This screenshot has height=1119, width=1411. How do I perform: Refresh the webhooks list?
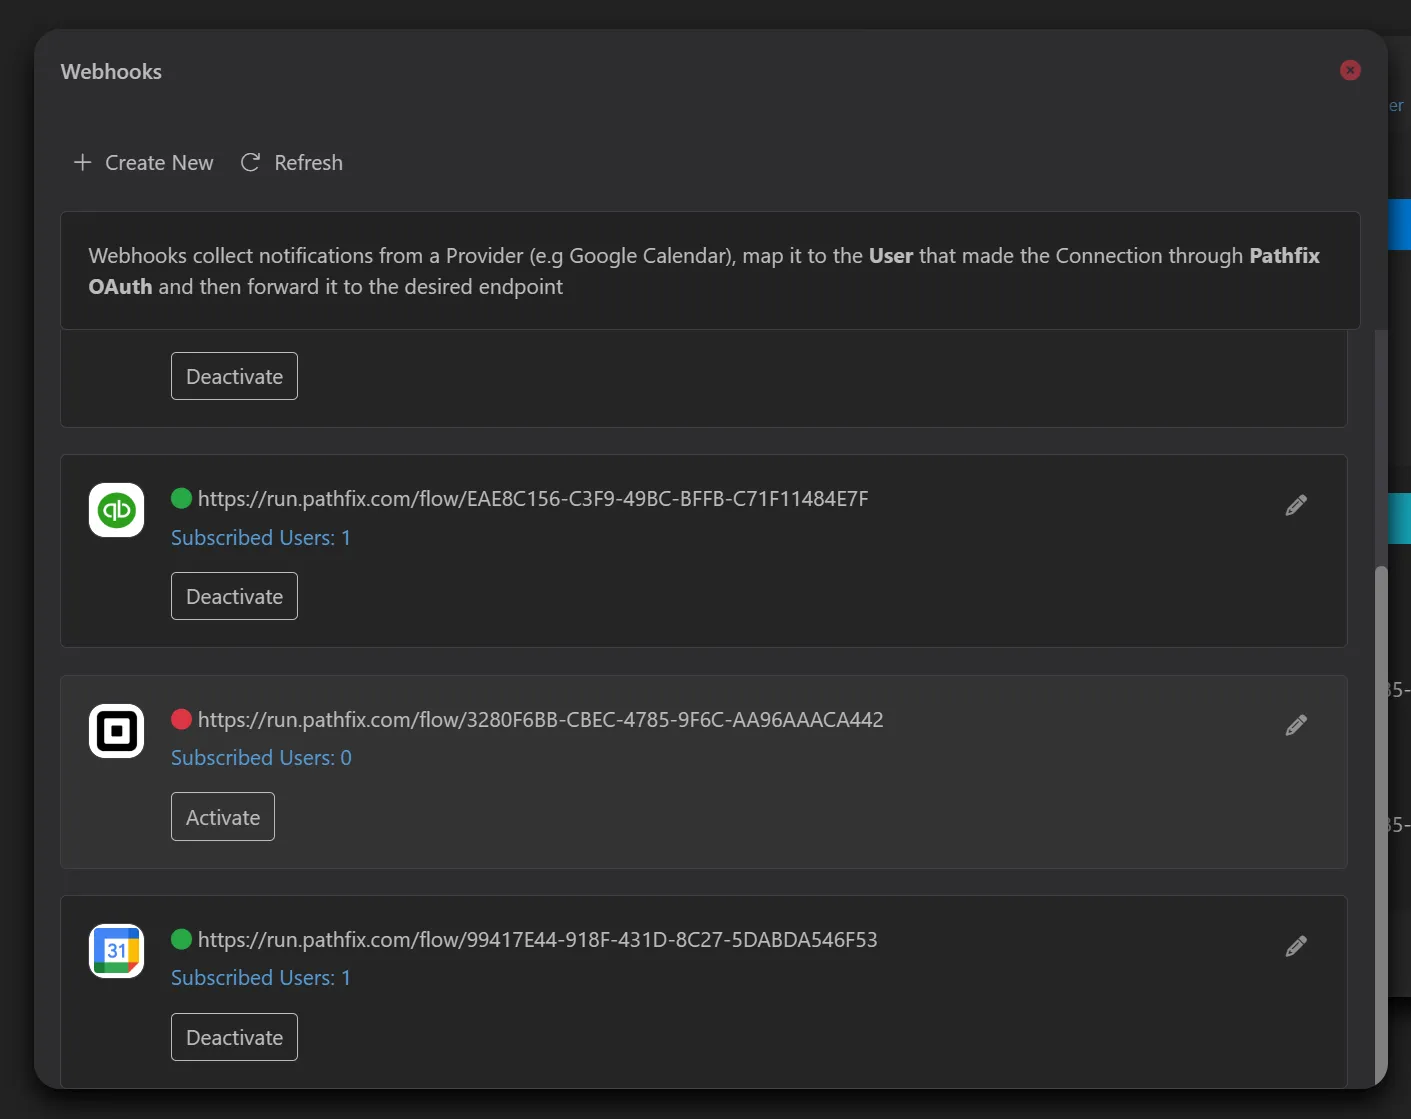(292, 162)
